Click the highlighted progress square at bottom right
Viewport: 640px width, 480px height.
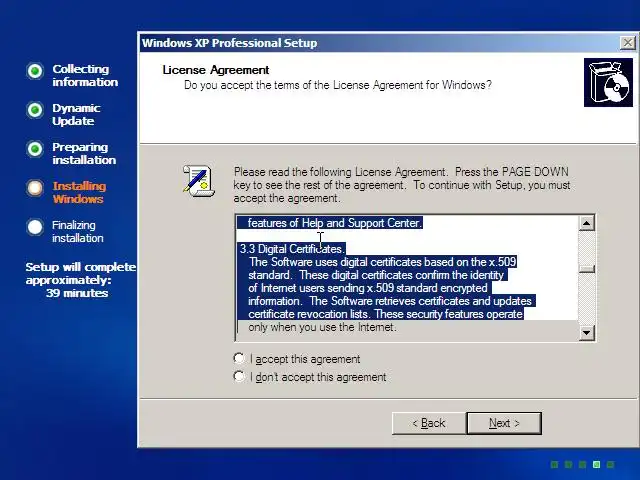[x=596, y=464]
